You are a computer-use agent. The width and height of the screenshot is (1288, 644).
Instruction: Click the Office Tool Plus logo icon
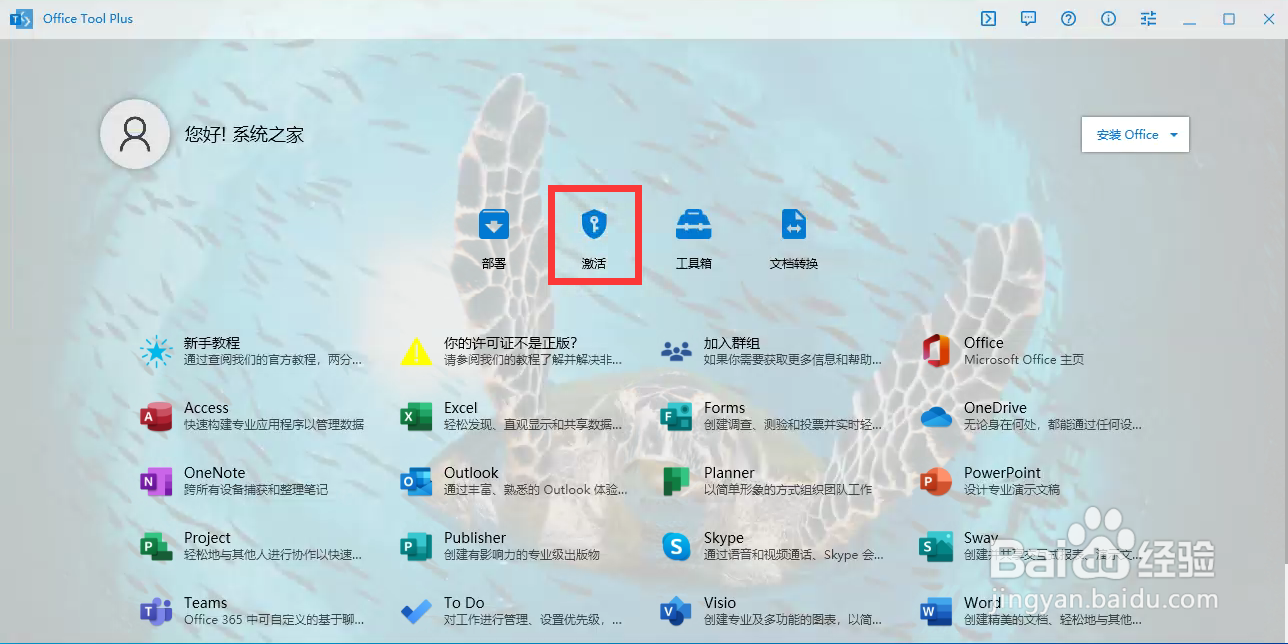21,19
